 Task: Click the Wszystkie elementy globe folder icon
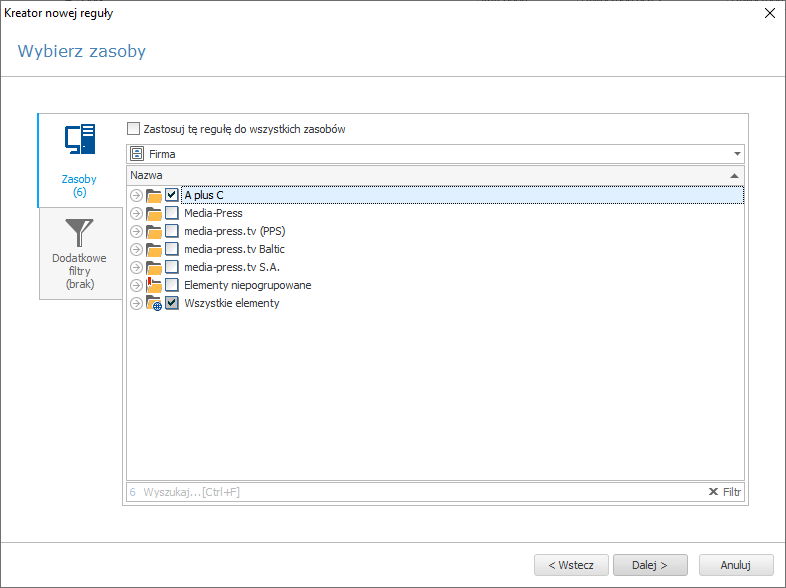(x=154, y=303)
